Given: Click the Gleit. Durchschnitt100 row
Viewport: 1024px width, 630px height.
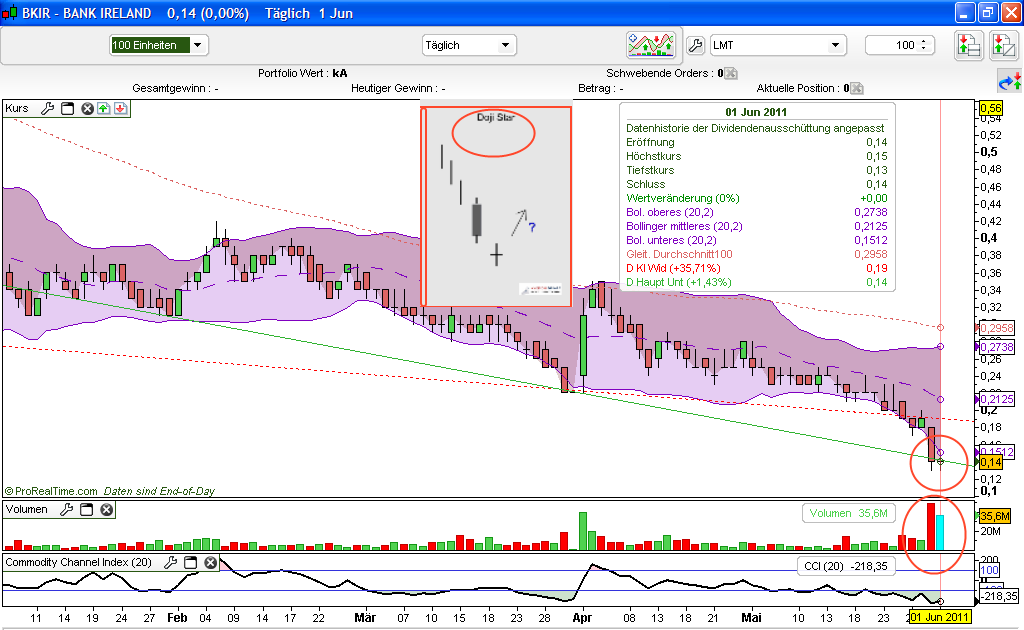Looking at the screenshot, I should click(757, 254).
